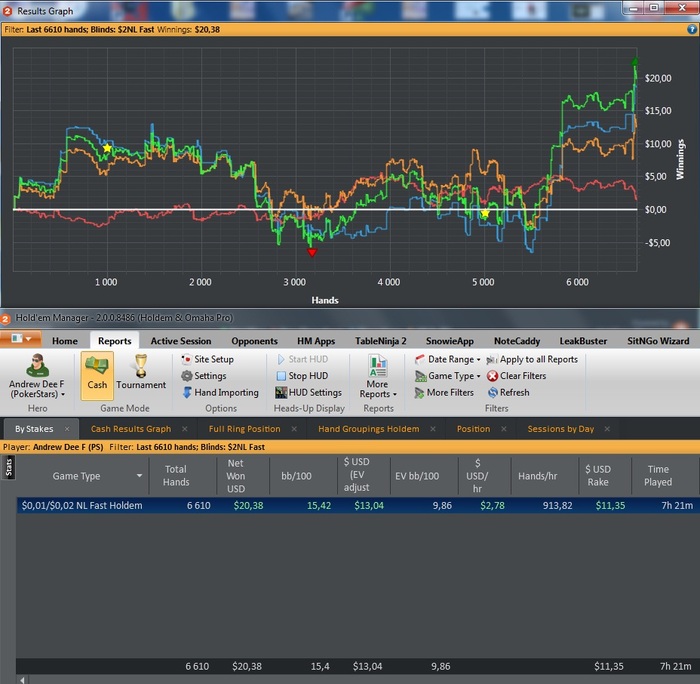Open the SitNGo Wizard tab
This screenshot has width=700, height=684.
(658, 341)
